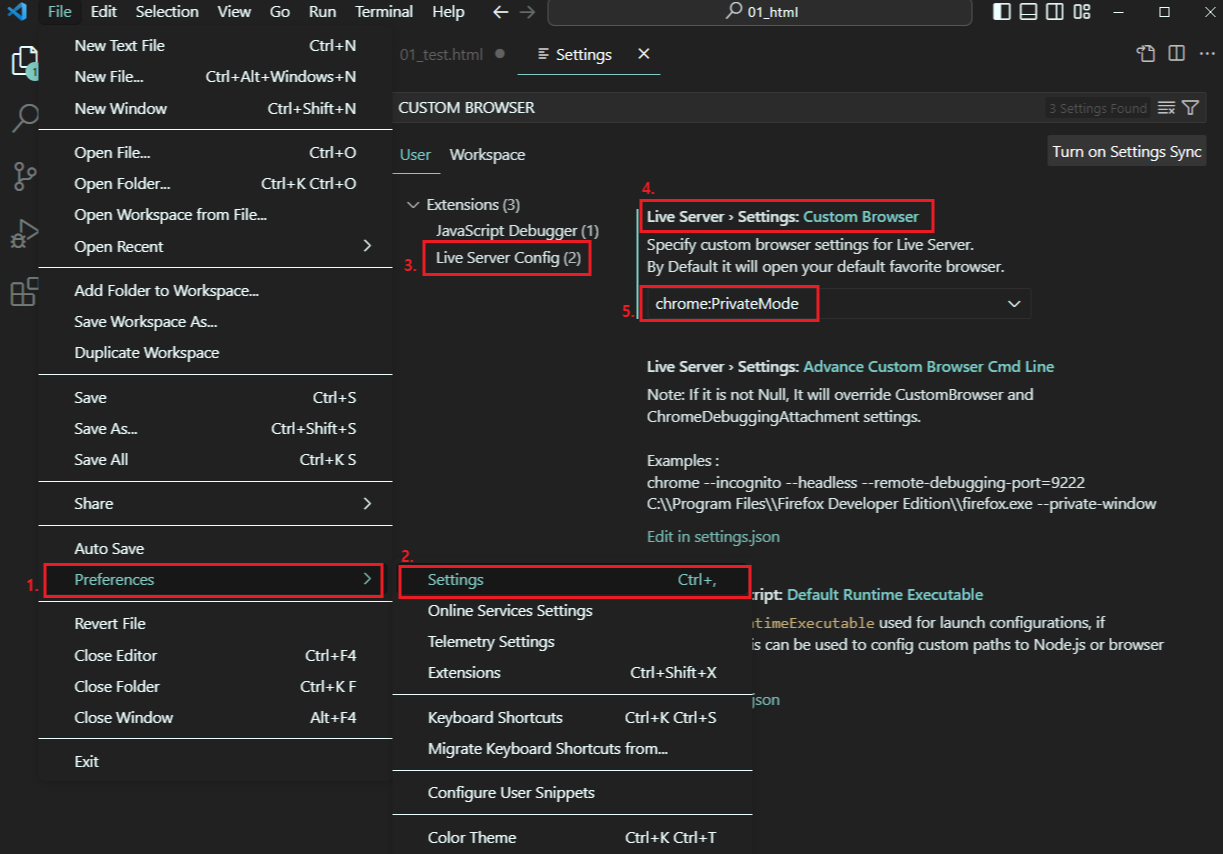Viewport: 1223px width, 854px height.
Task: Choose Configure User Snippets submenu entry
Action: click(573, 793)
